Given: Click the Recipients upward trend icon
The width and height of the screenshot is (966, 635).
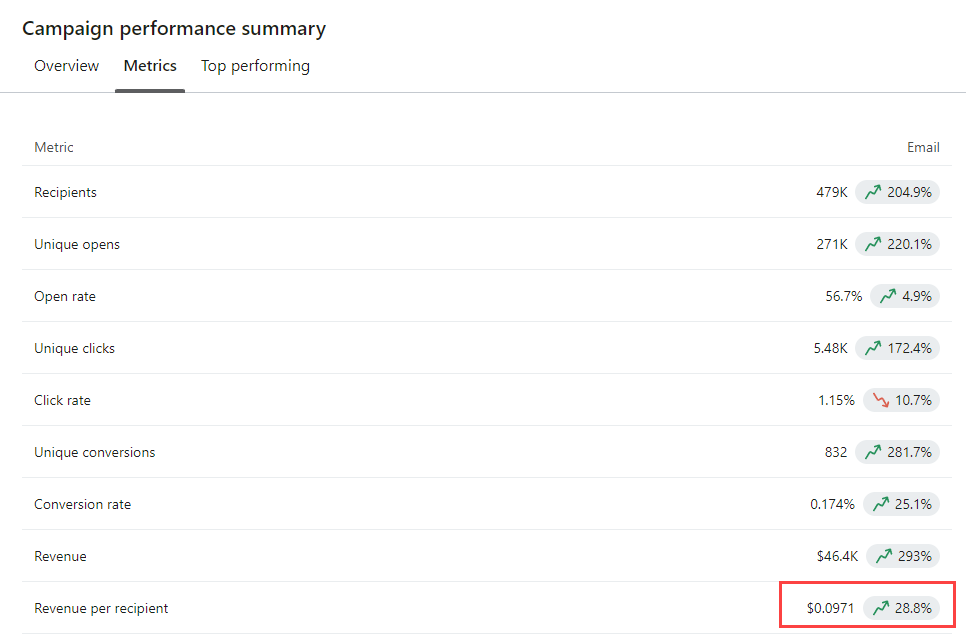Looking at the screenshot, I should [x=873, y=192].
